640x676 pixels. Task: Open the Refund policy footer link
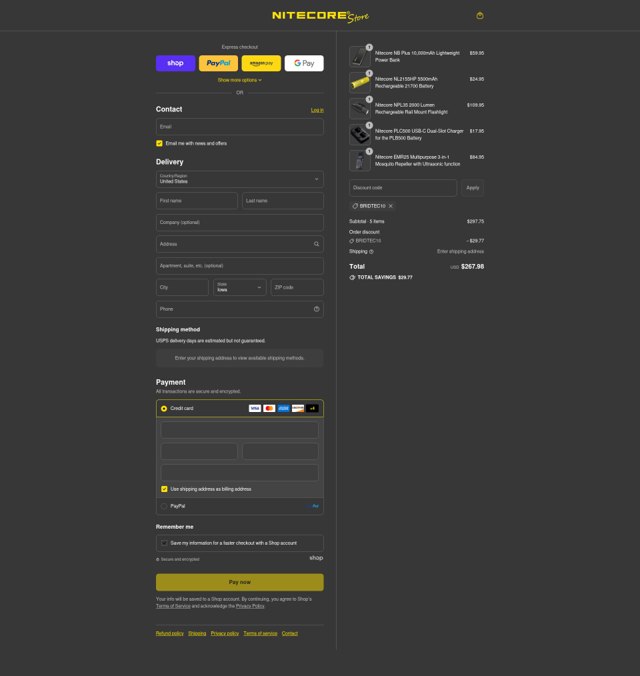pyautogui.click(x=169, y=634)
